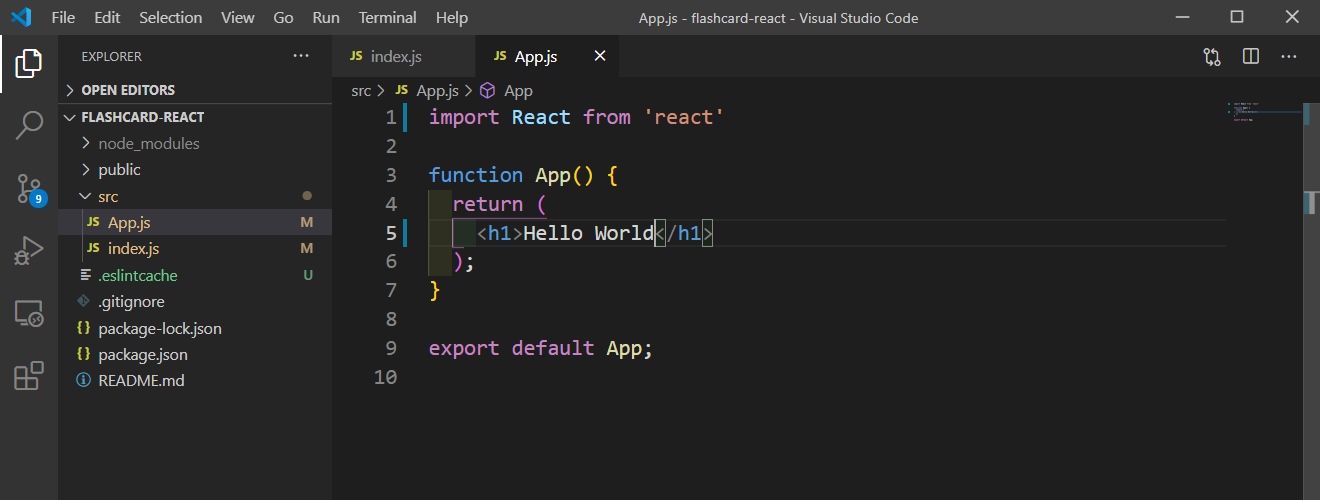This screenshot has height=500, width=1320.
Task: Open the Explorer view in activity bar
Action: (x=29, y=63)
